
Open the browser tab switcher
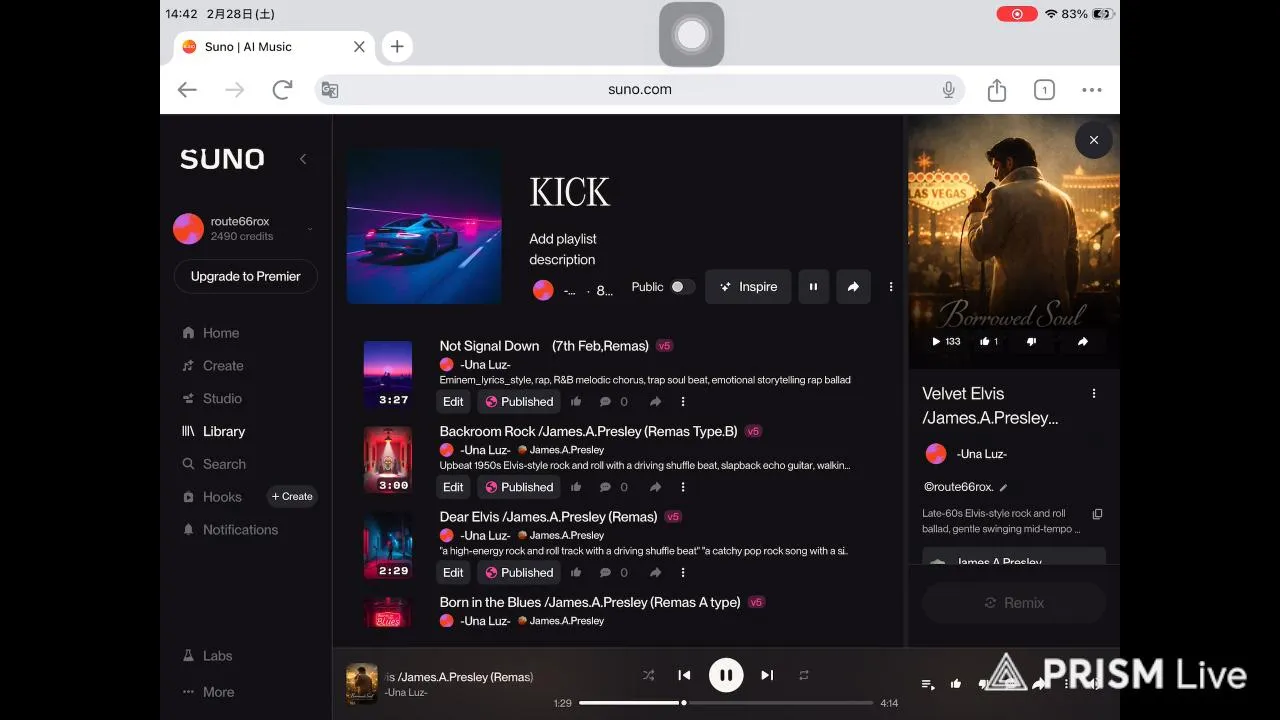[1044, 90]
